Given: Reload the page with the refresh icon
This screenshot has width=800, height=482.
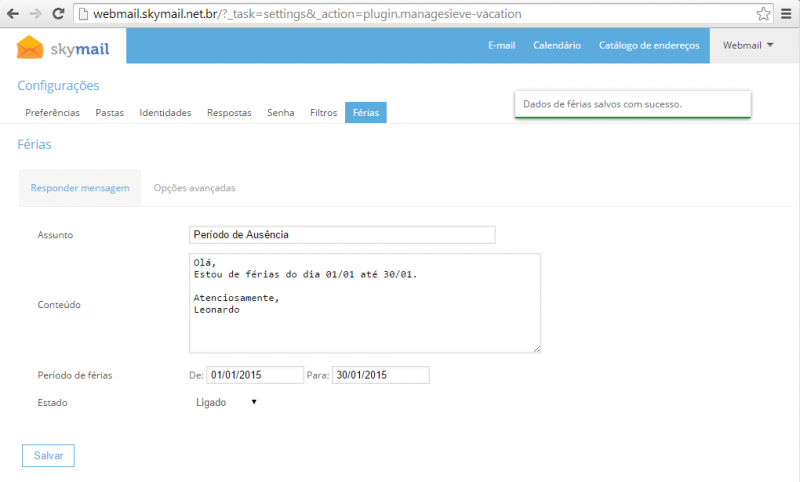Looking at the screenshot, I should 58,14.
